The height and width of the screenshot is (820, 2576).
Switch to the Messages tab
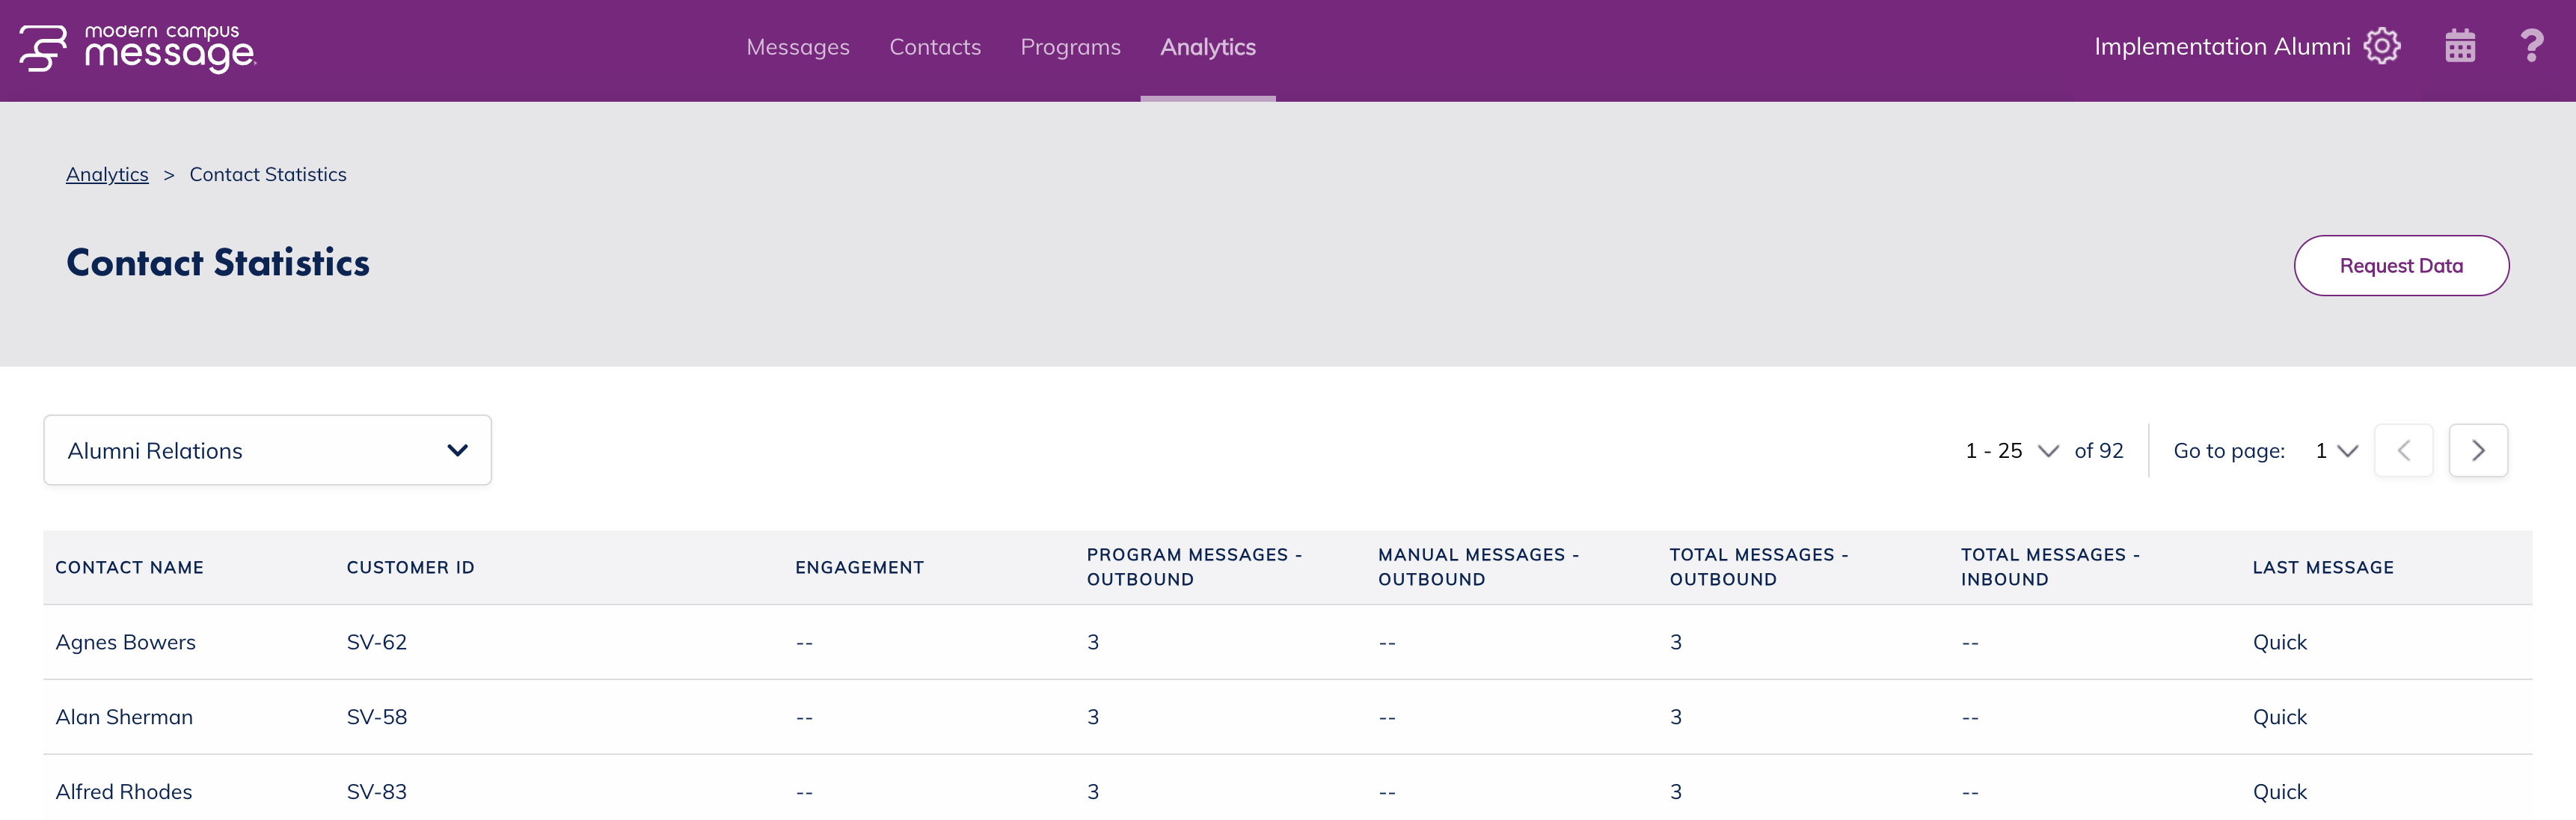[x=797, y=47]
